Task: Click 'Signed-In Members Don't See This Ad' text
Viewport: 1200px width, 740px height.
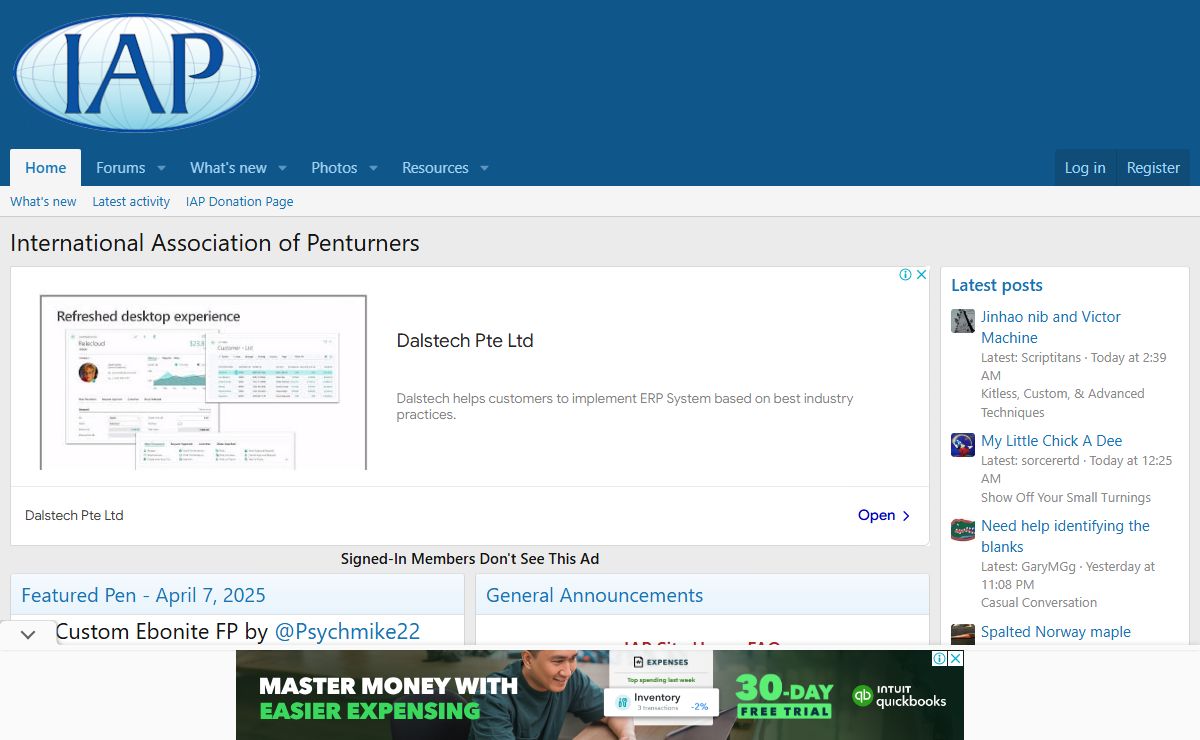Action: pos(470,559)
